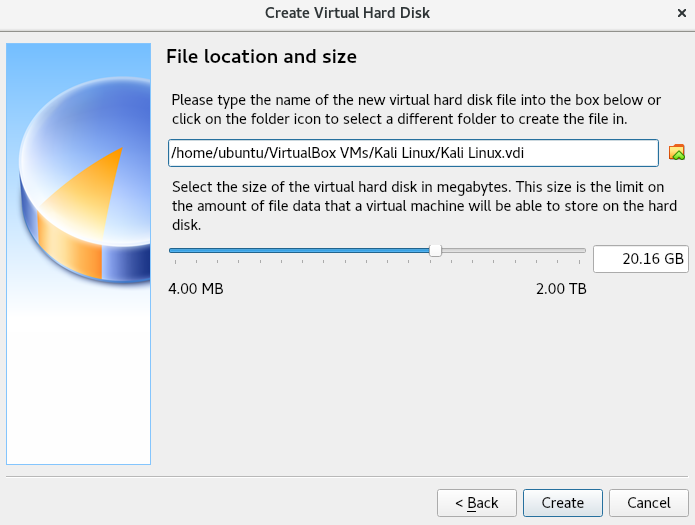This screenshot has width=695, height=525.
Task: Click the Create Virtual Hard Disk title bar
Action: 347,13
